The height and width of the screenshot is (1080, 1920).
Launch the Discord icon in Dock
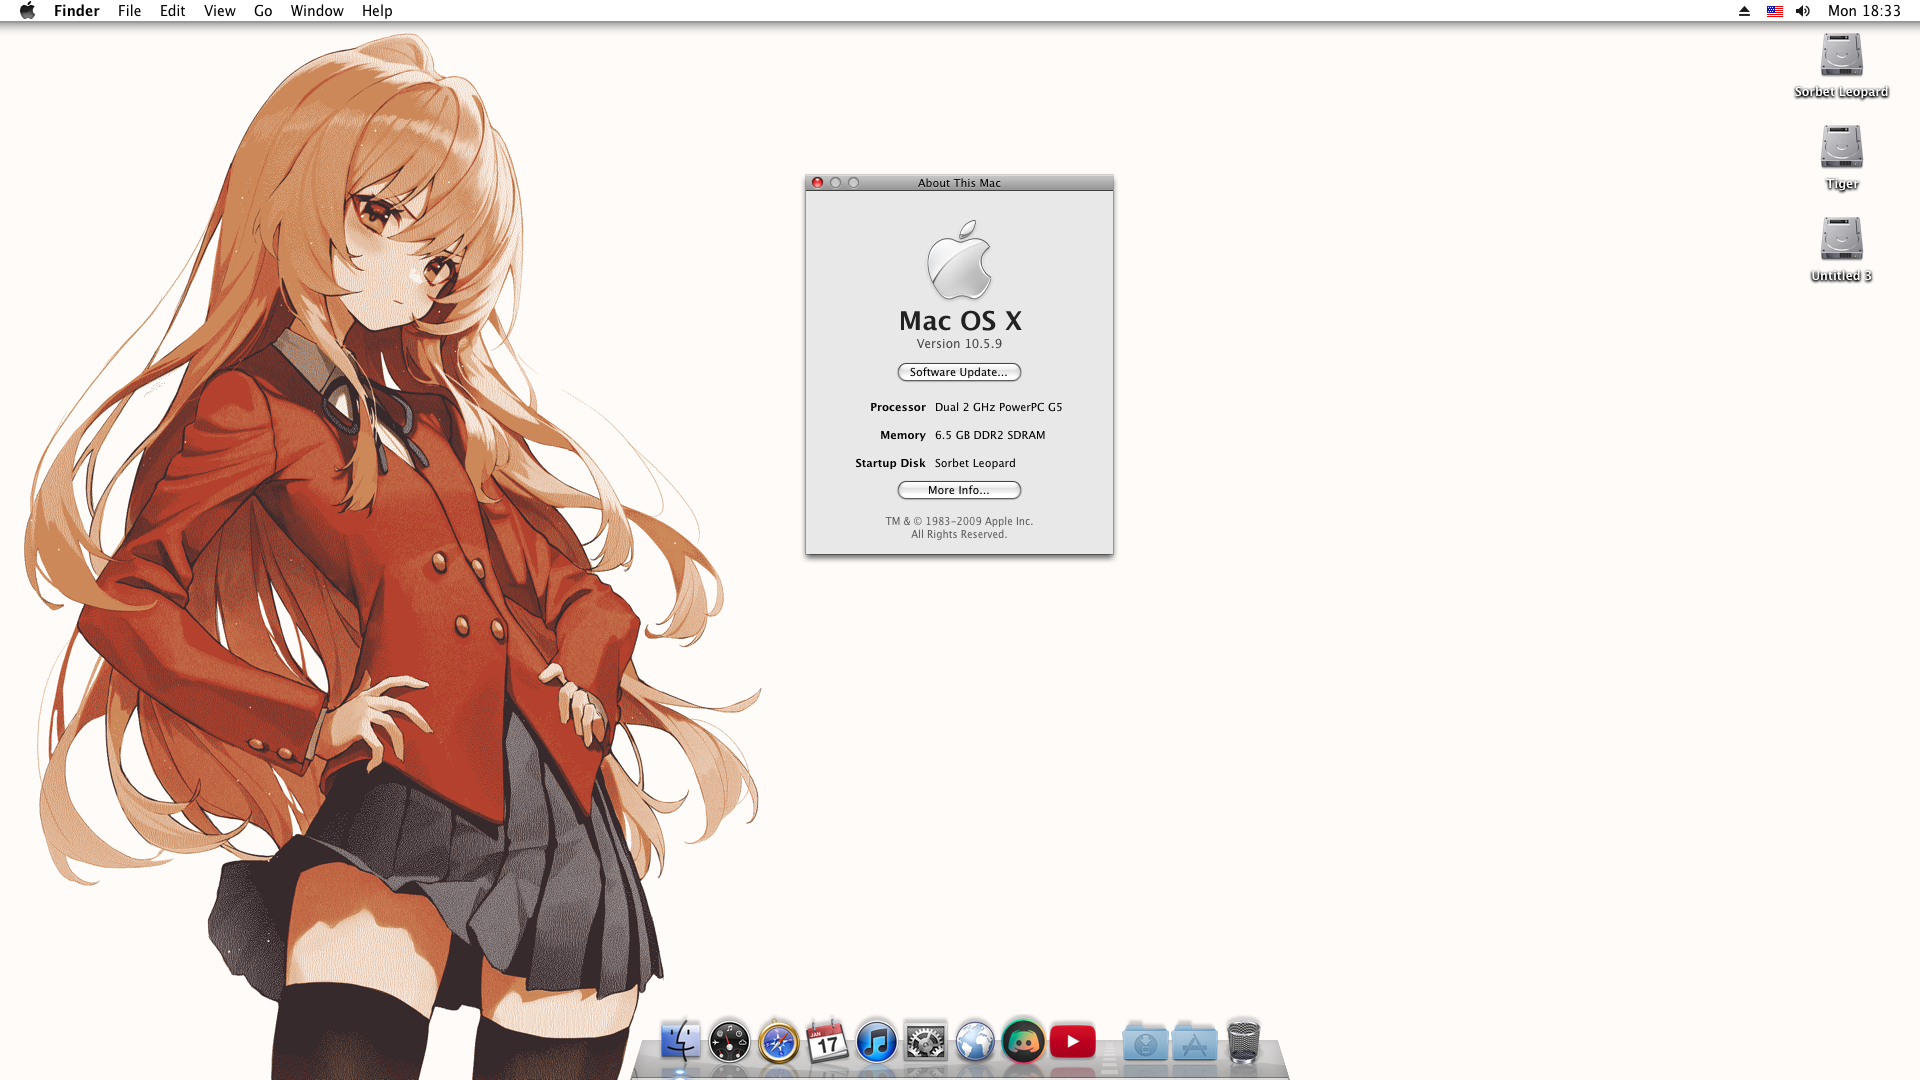(x=1024, y=1042)
